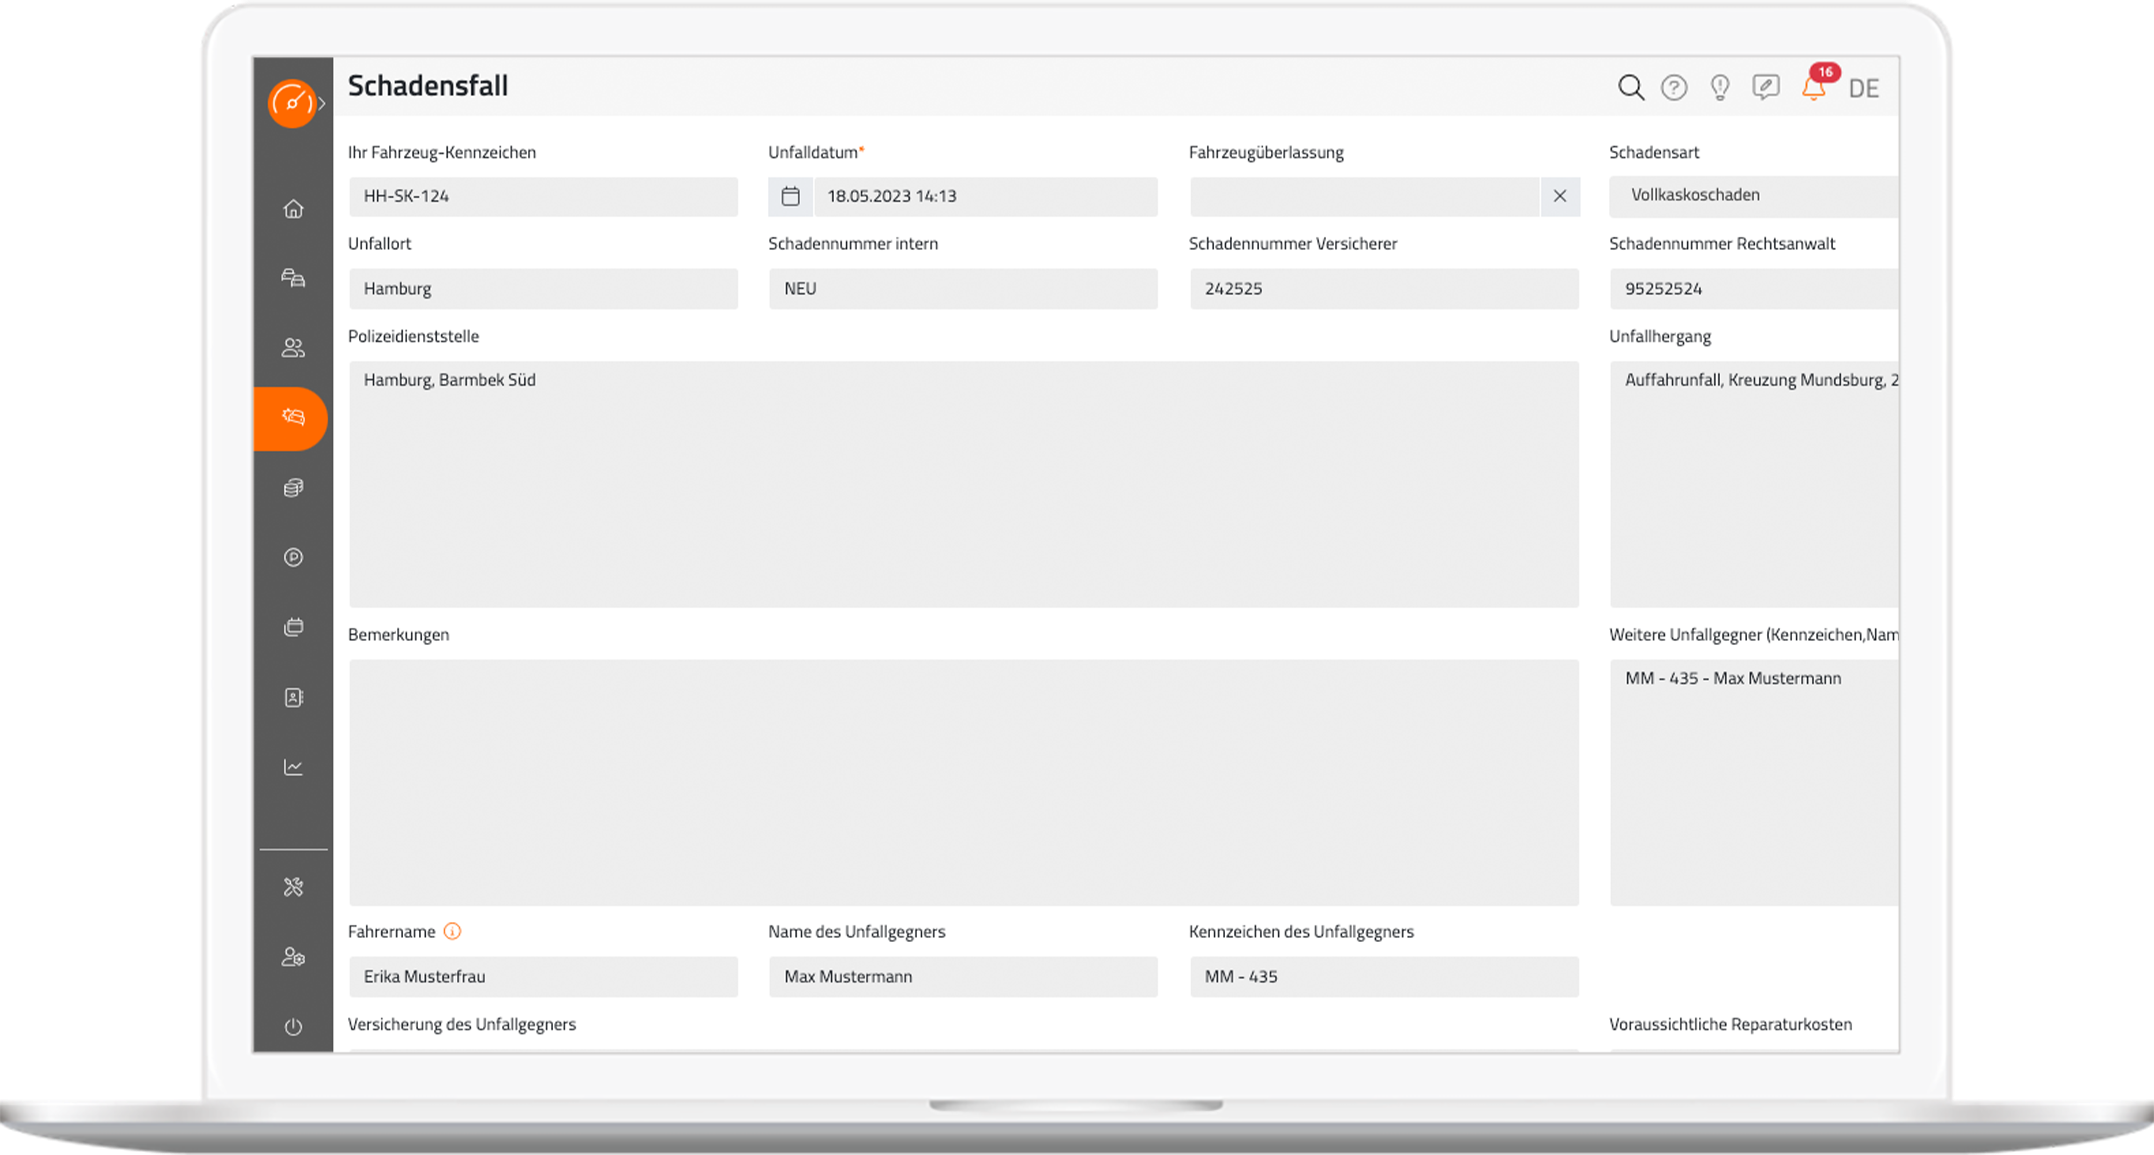This screenshot has height=1155, width=2154.
Task: Open the users section in the sidebar
Action: tap(293, 347)
